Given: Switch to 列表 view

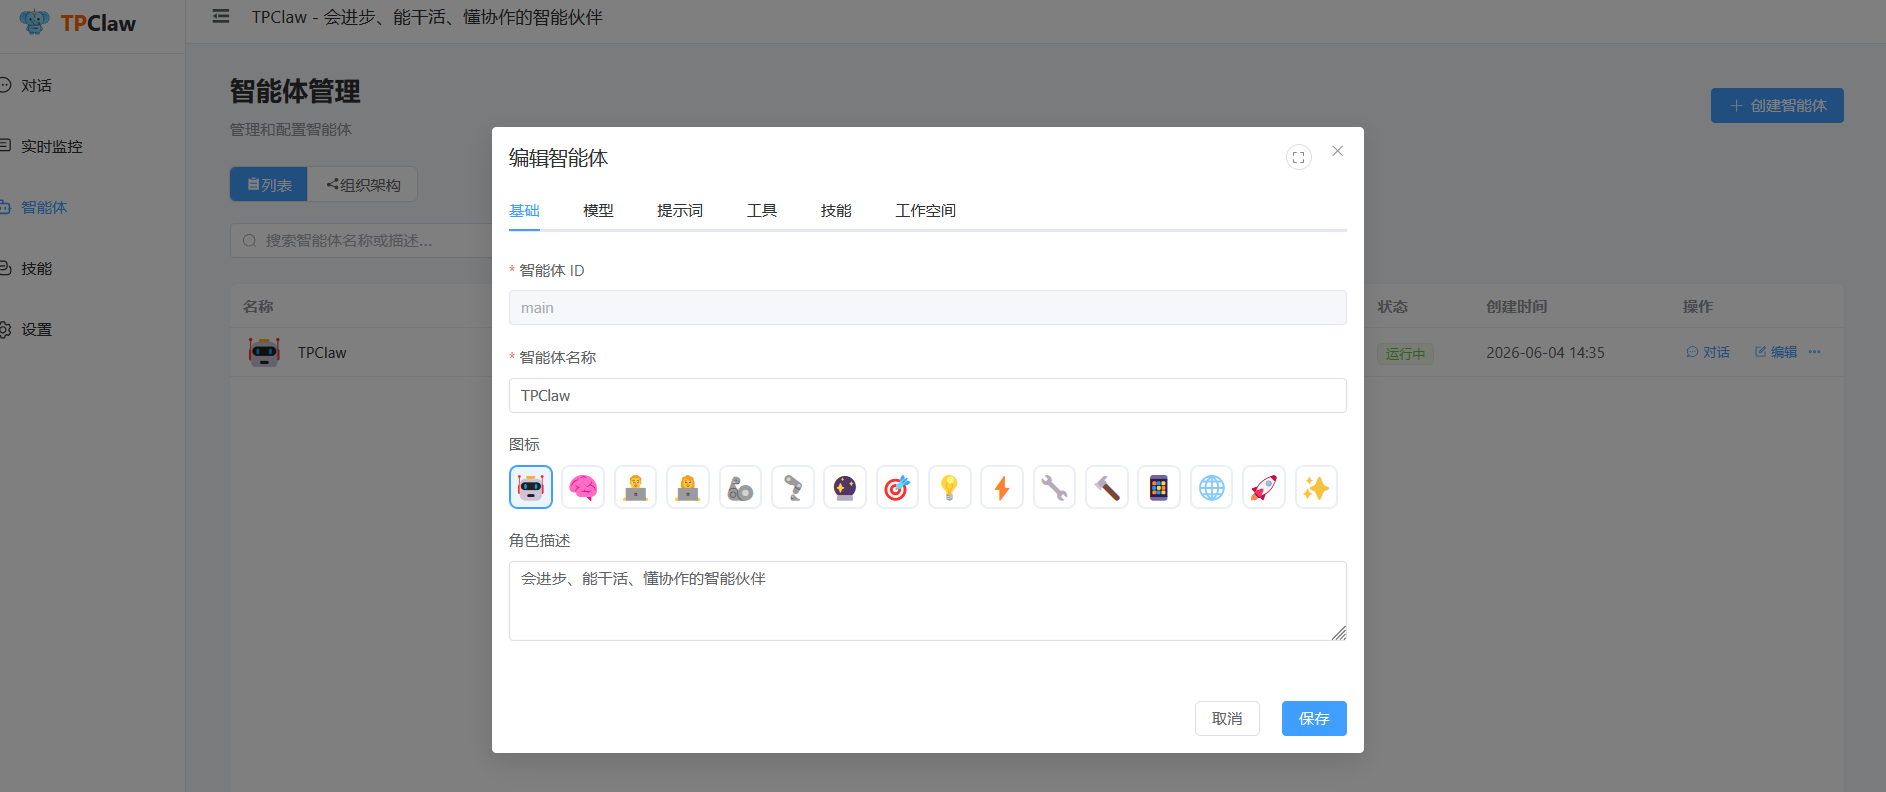Looking at the screenshot, I should coord(269,185).
